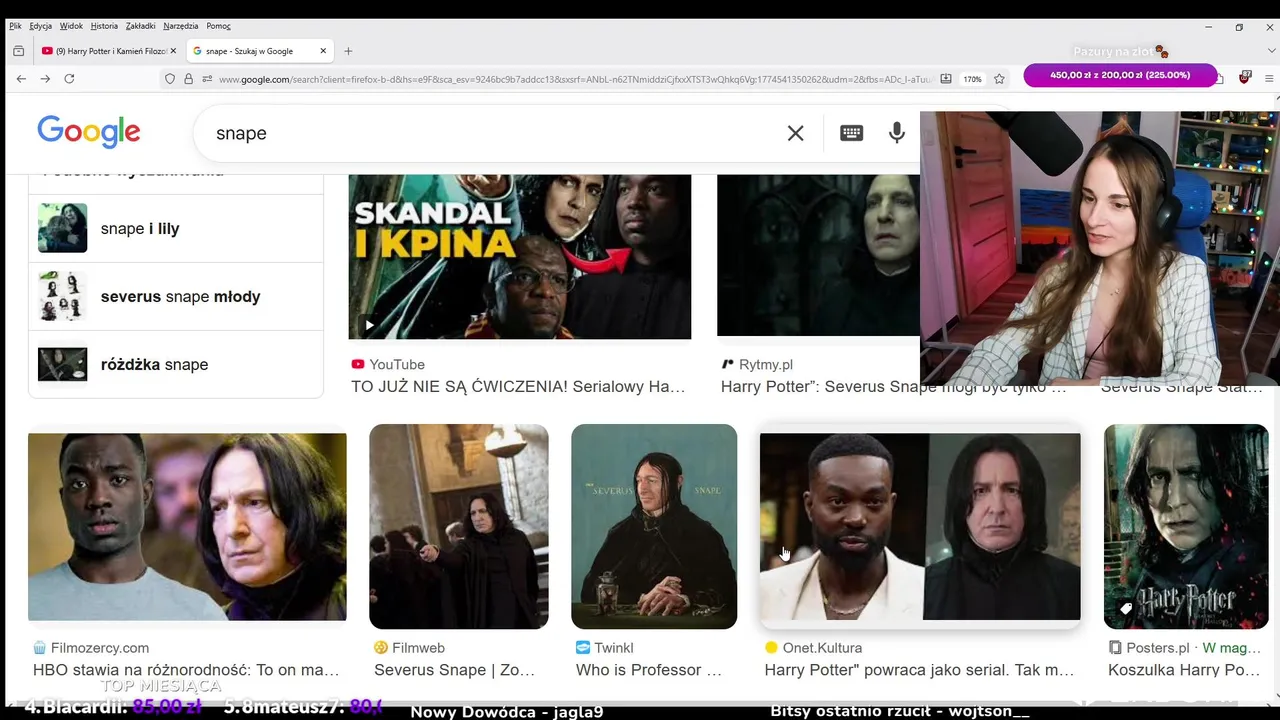Start Google voice search microphone
This screenshot has height=720, width=1280.
pyautogui.click(x=897, y=133)
